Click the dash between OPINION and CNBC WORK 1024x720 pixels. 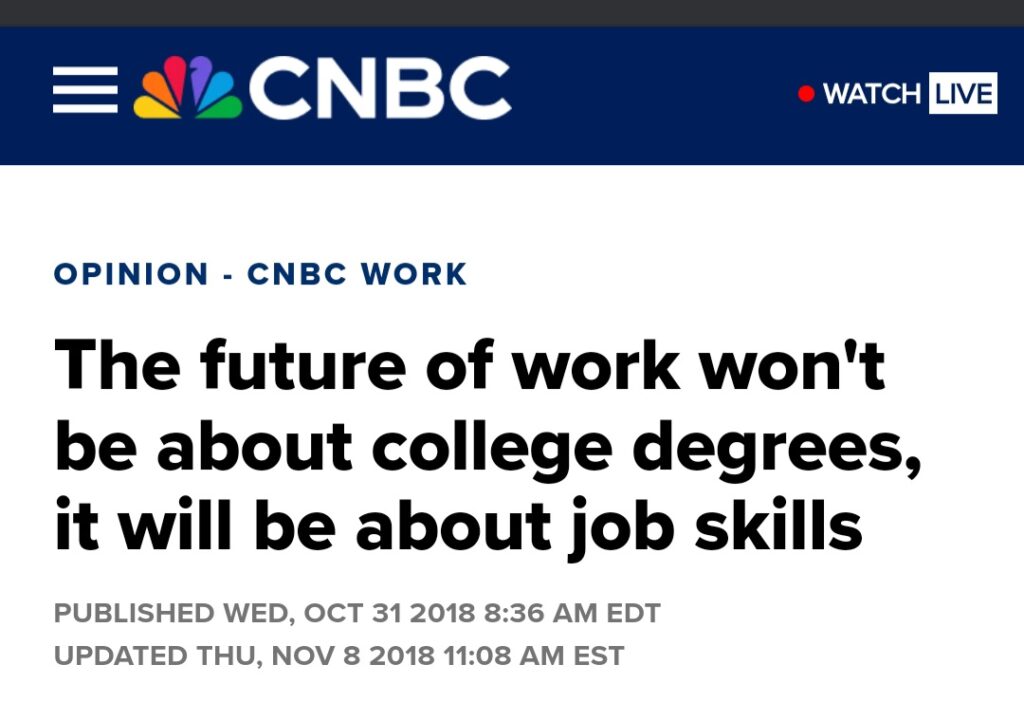[228, 274]
